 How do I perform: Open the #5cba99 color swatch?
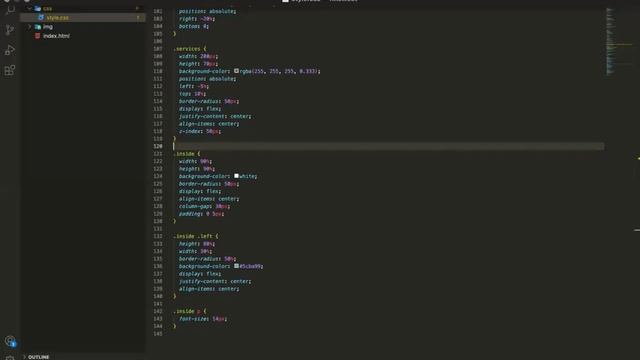236,266
